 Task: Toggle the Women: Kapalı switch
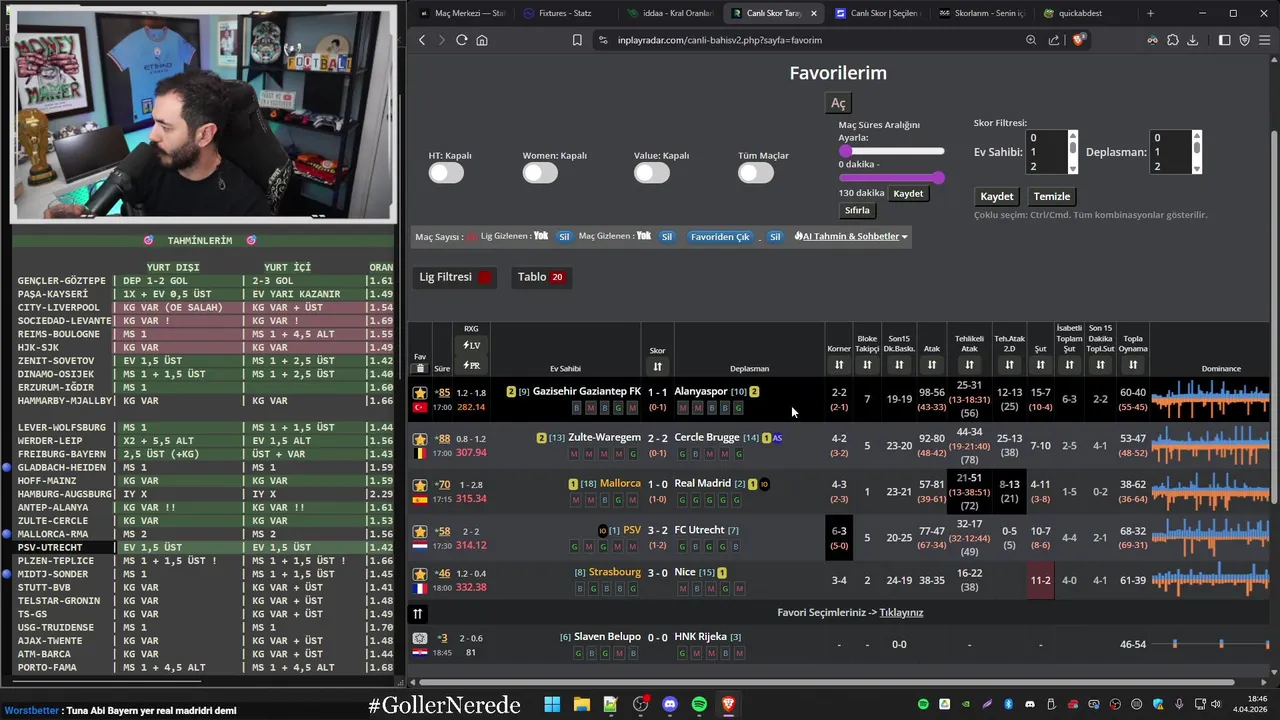[x=540, y=173]
